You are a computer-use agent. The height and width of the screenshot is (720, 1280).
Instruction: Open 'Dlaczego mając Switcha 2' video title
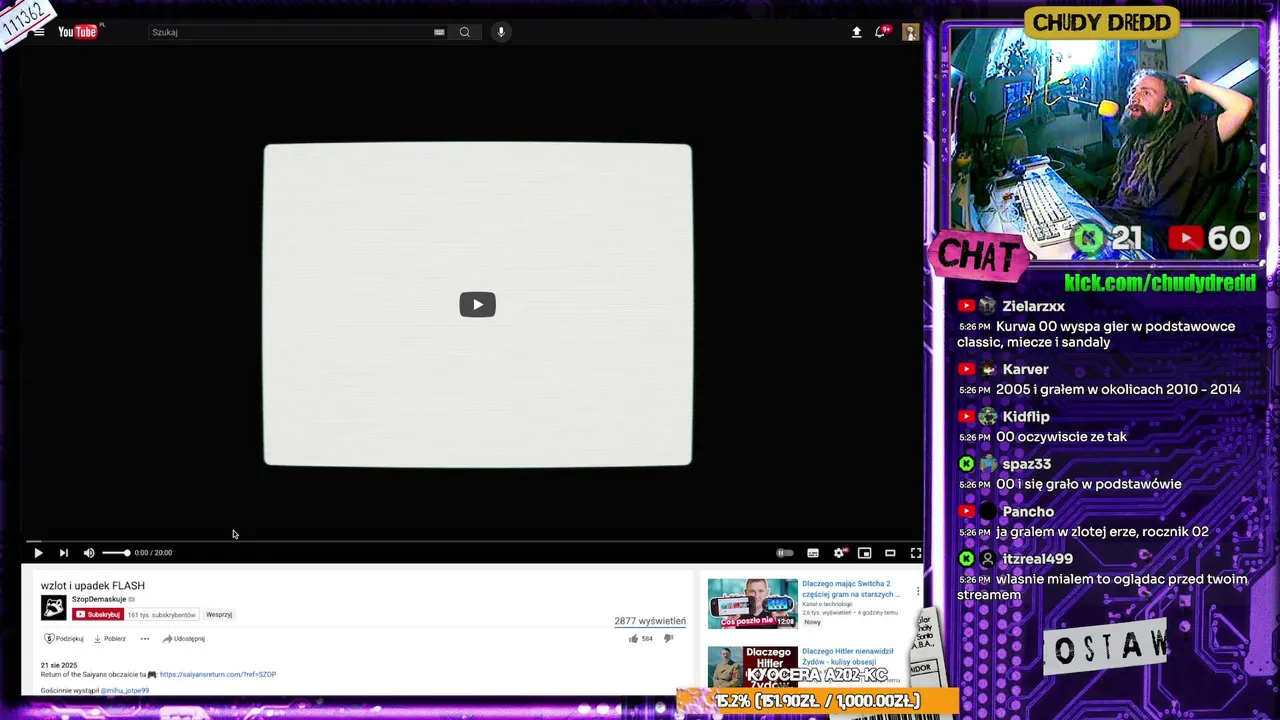tap(851, 588)
